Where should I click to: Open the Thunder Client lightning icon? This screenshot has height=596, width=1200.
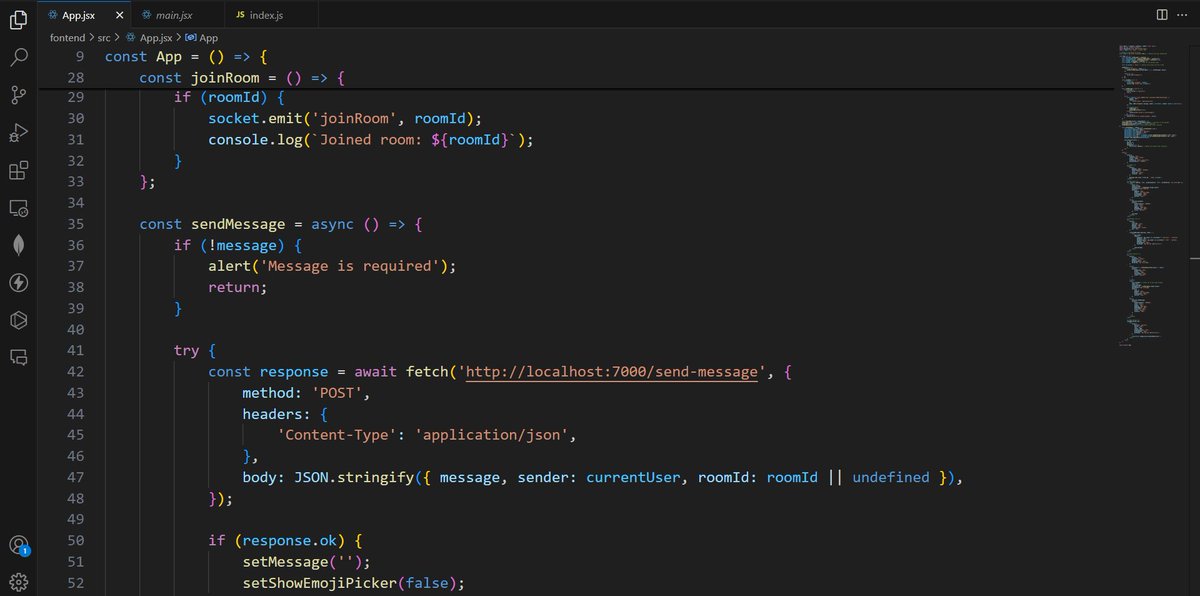18,283
